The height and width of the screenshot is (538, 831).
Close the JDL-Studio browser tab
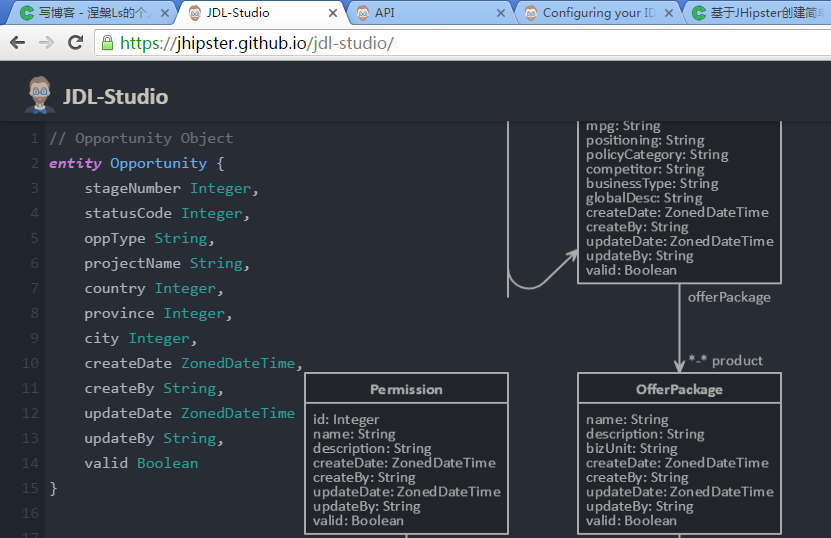[x=332, y=13]
